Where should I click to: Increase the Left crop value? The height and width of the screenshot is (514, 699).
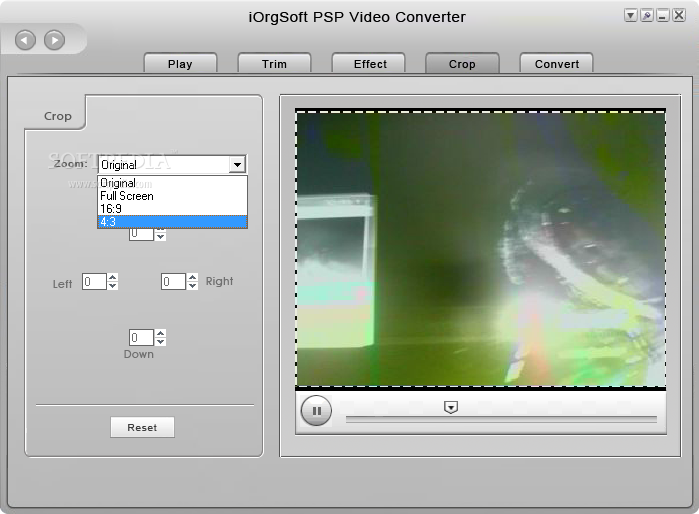[x=113, y=277]
